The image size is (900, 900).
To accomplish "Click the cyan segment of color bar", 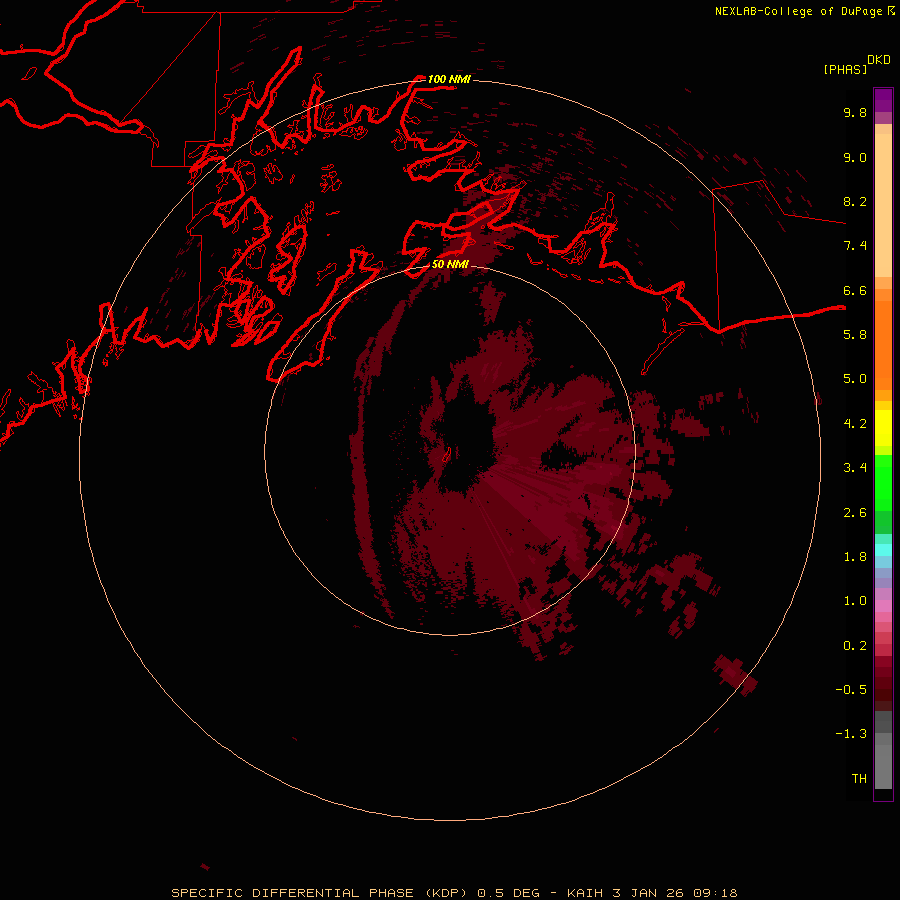I will (x=883, y=549).
